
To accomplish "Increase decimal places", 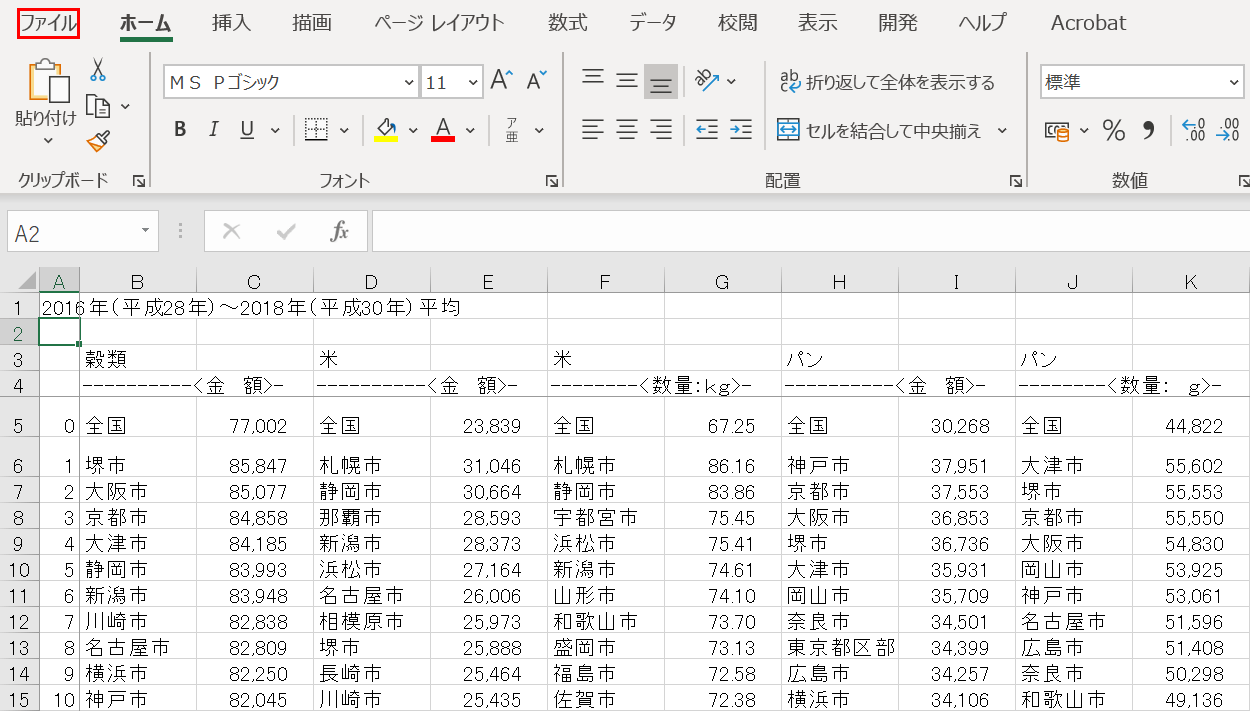I will (1194, 130).
